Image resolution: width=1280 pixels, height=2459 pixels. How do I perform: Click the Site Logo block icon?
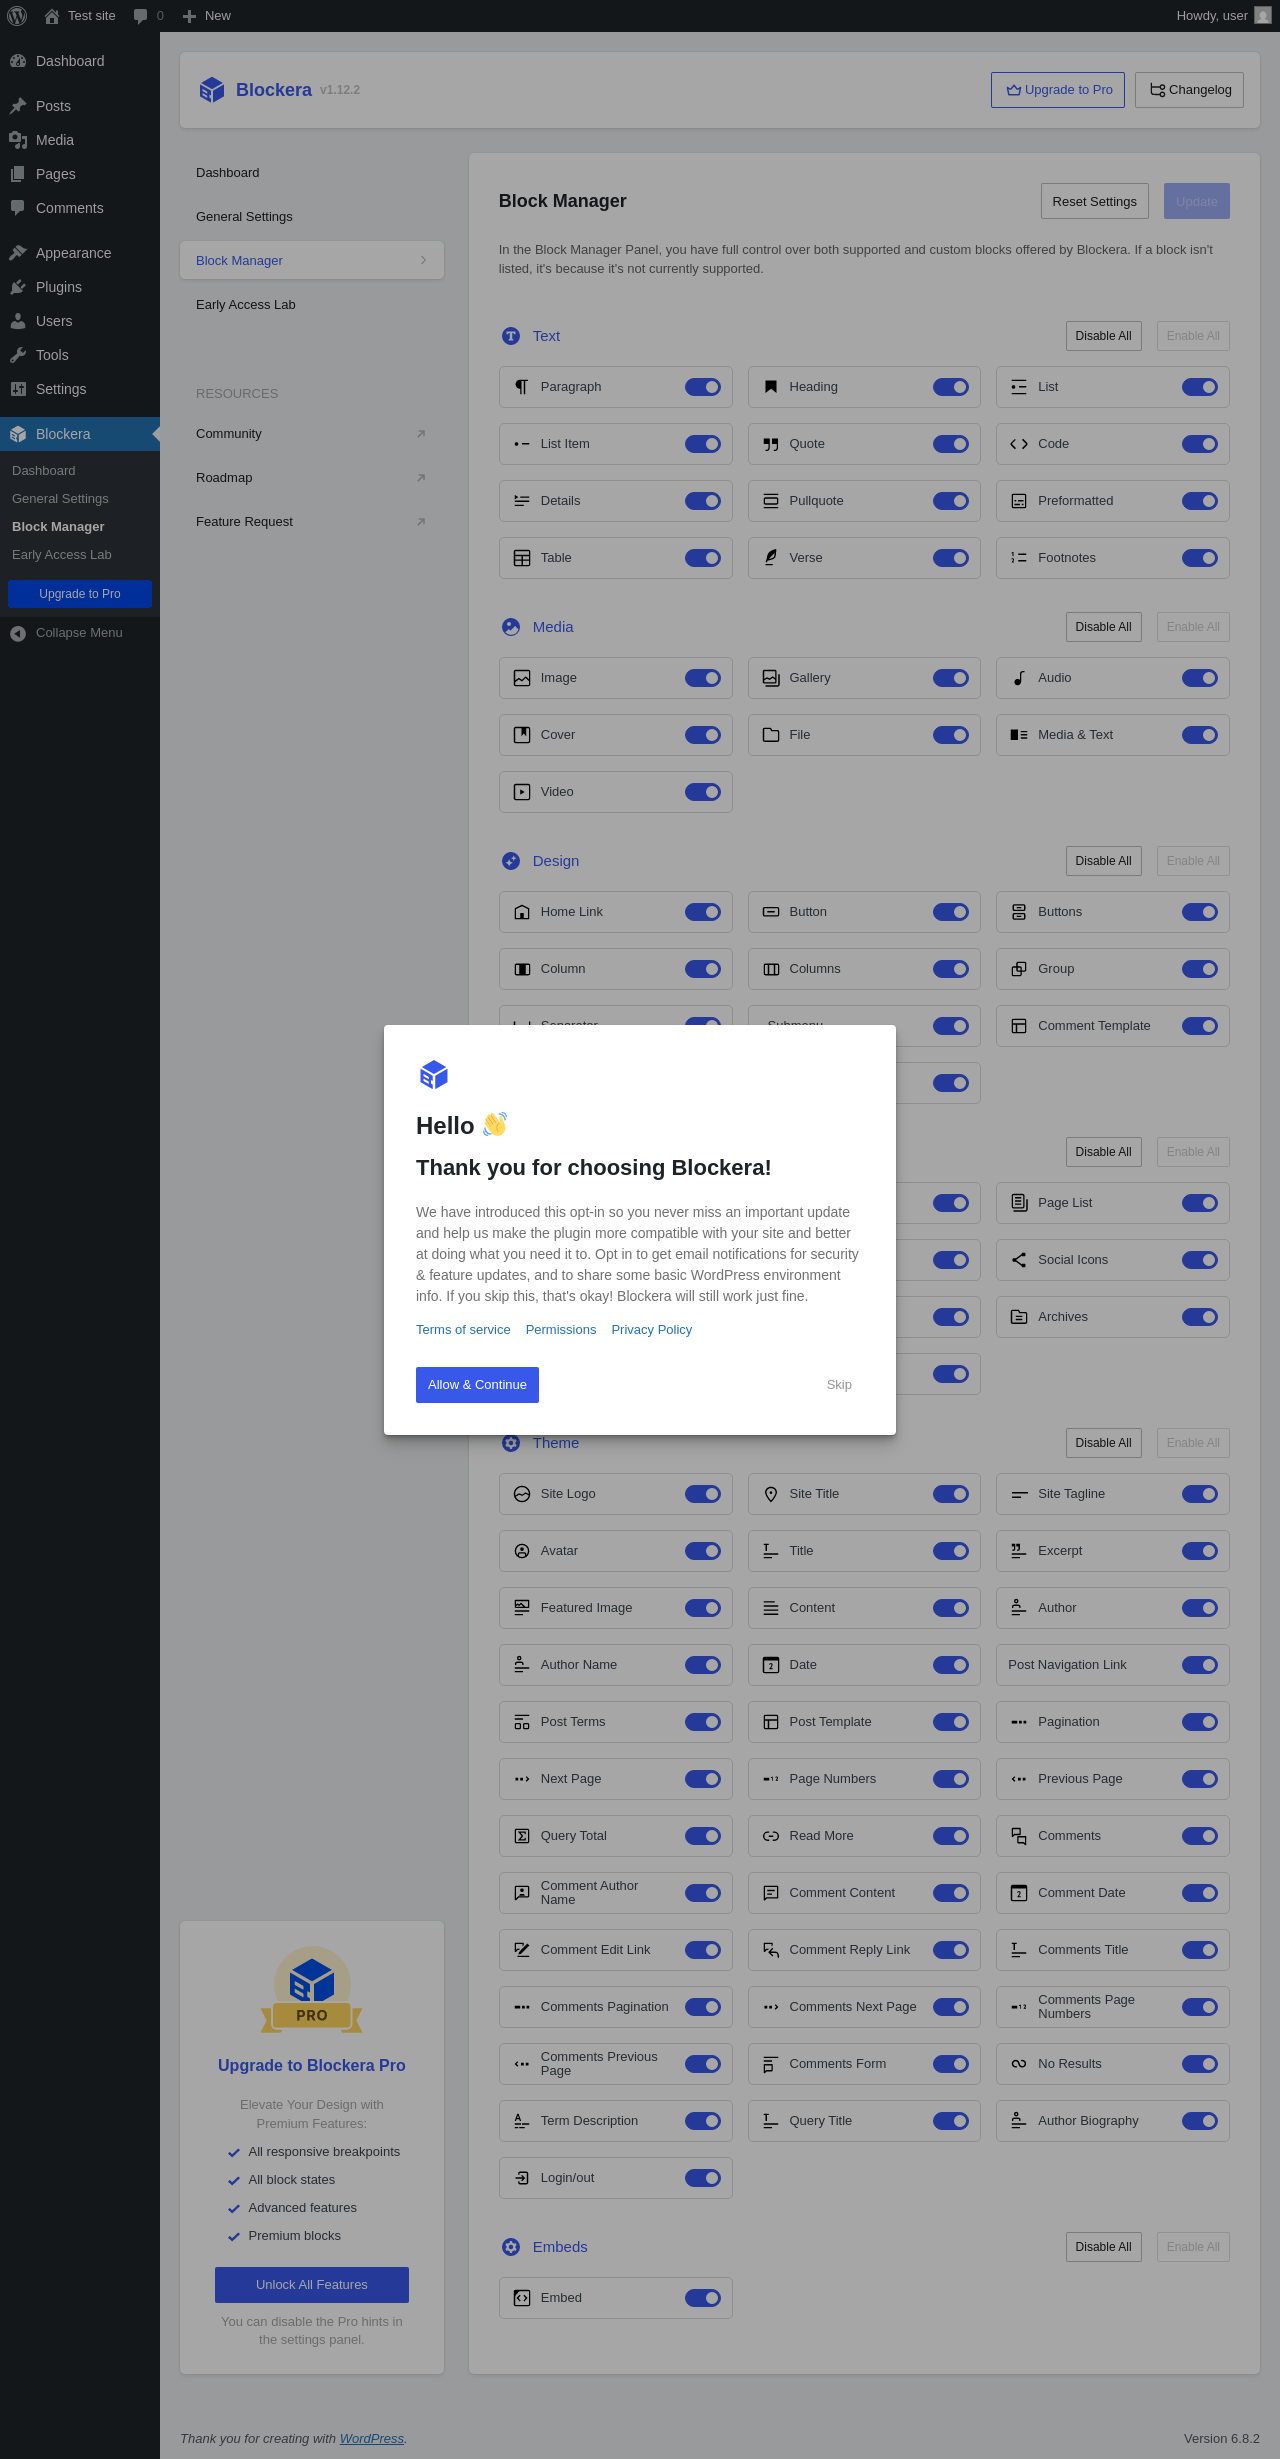[522, 1494]
